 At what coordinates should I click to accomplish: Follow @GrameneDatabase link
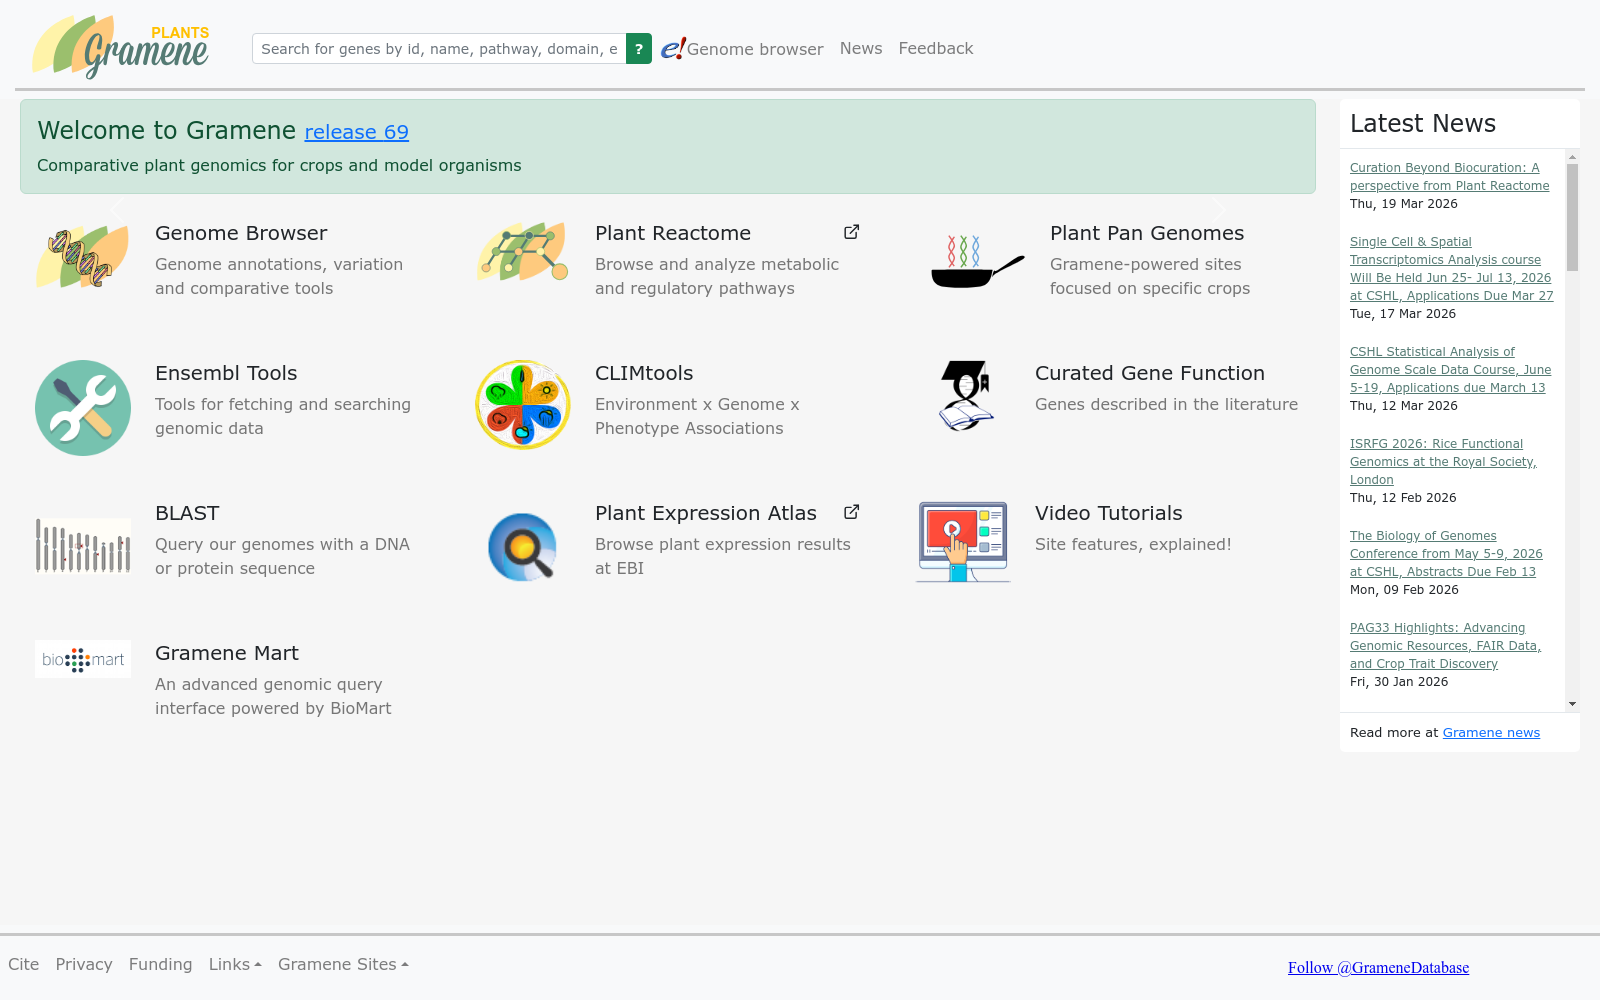click(x=1378, y=967)
